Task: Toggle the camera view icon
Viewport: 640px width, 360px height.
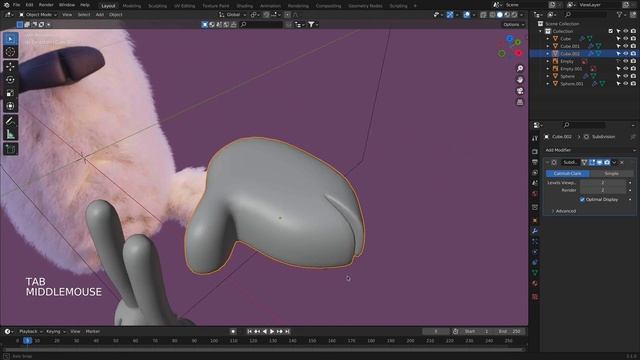Action: click(x=520, y=91)
